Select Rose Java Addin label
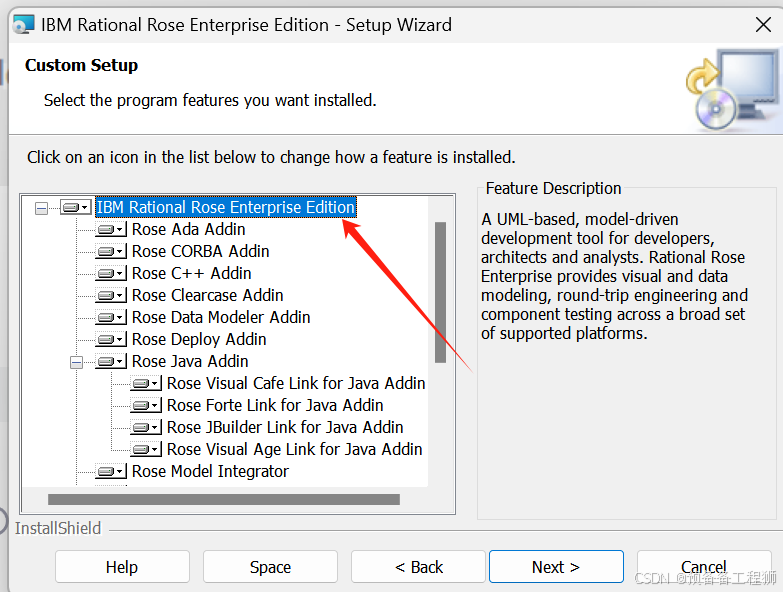This screenshot has height=592, width=783. 190,361
